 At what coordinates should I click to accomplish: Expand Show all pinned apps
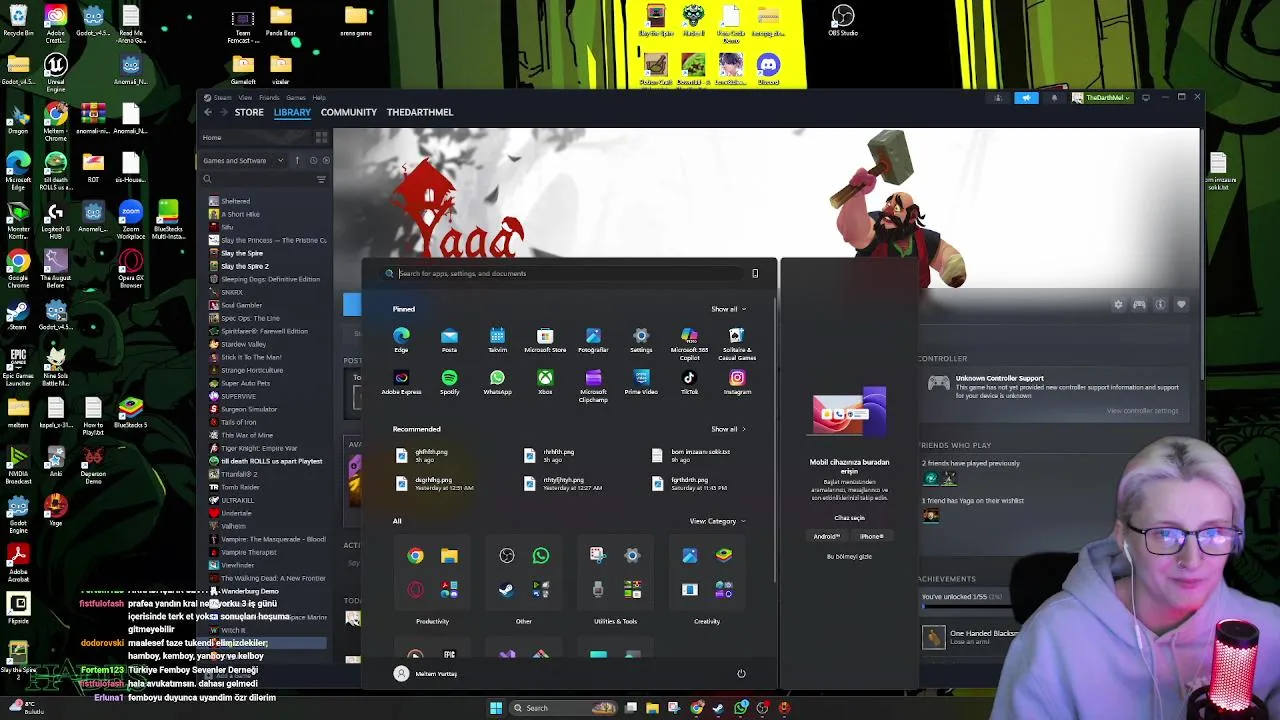click(x=728, y=309)
